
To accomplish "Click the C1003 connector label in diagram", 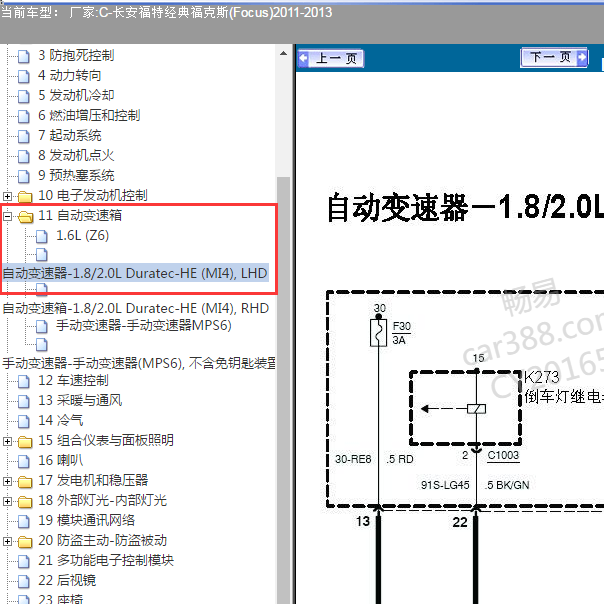I will pos(503,455).
